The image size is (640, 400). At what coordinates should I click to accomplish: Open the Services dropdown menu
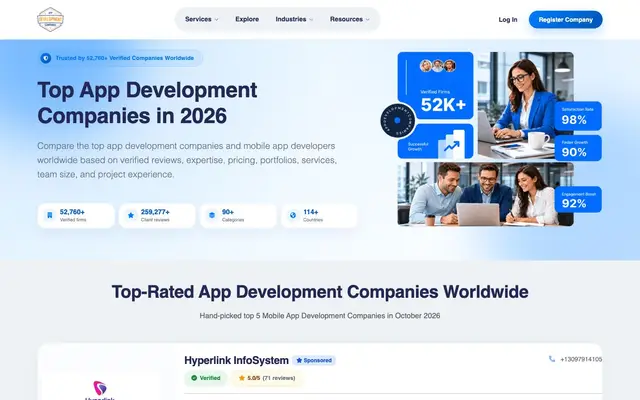coord(202,19)
